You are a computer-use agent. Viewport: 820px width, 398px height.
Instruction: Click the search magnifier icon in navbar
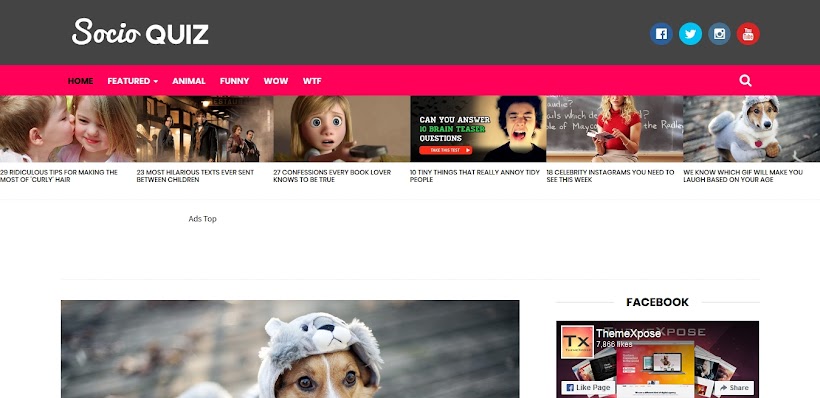(x=745, y=81)
